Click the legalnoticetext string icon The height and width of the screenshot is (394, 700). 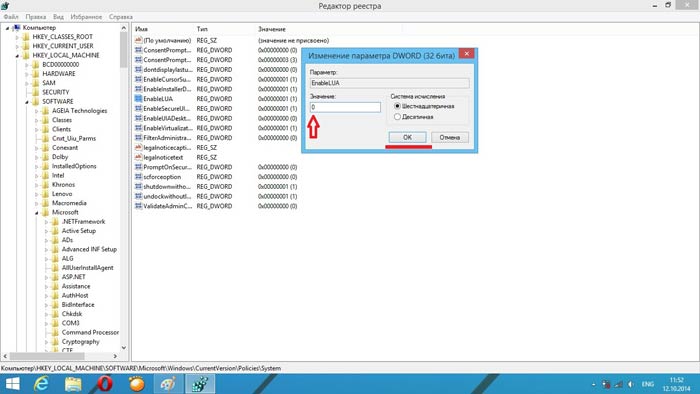138,157
